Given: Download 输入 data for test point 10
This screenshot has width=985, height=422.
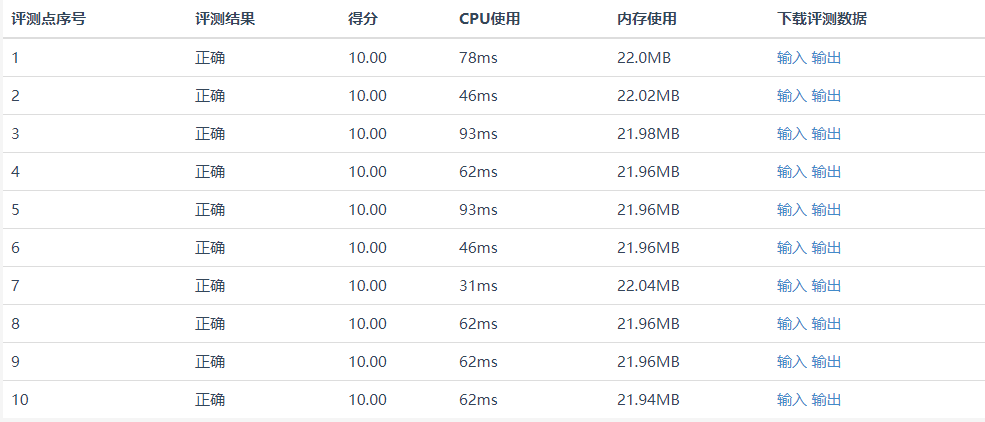Looking at the screenshot, I should point(792,399).
